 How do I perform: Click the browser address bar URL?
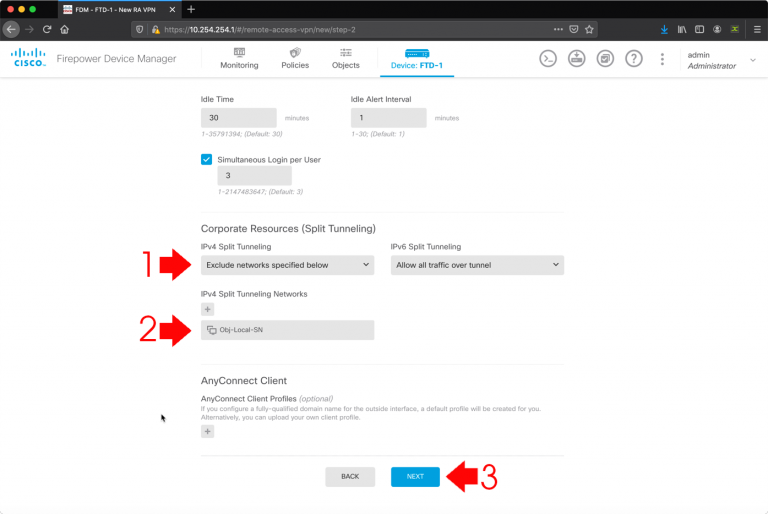click(260, 29)
